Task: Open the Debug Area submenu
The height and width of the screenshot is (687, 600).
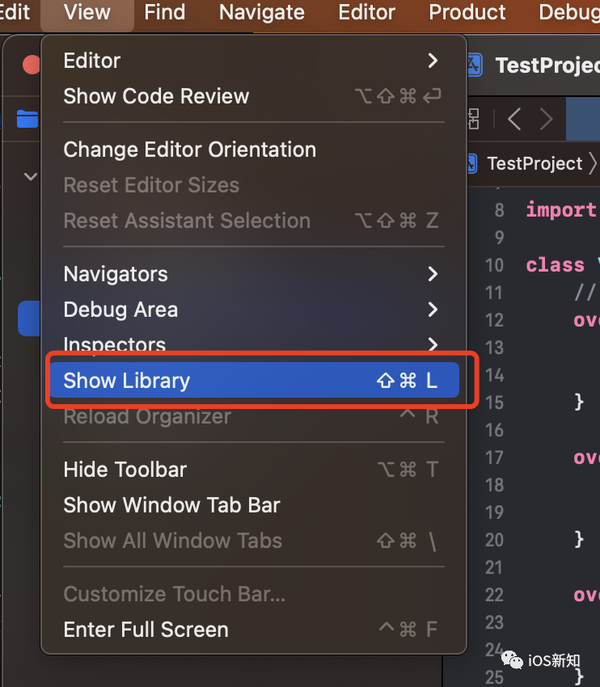Action: (x=252, y=310)
